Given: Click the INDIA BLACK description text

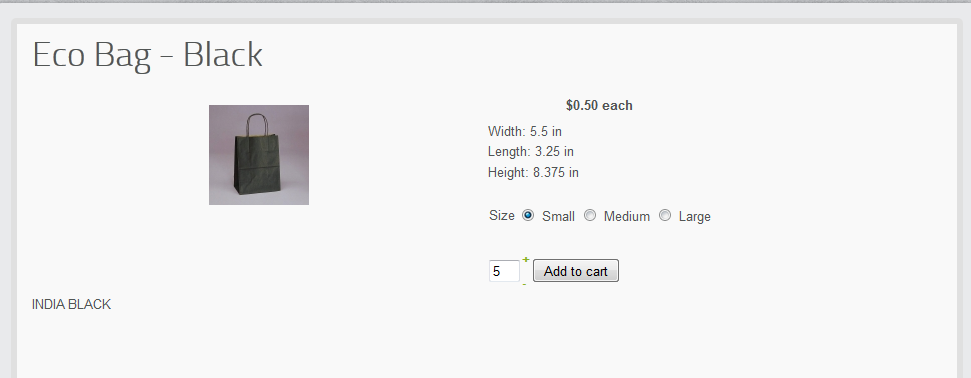Looking at the screenshot, I should tap(71, 304).
